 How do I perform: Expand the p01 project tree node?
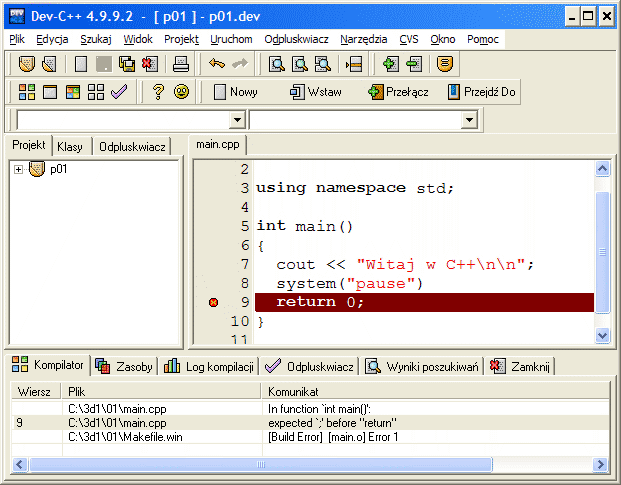click(x=18, y=169)
